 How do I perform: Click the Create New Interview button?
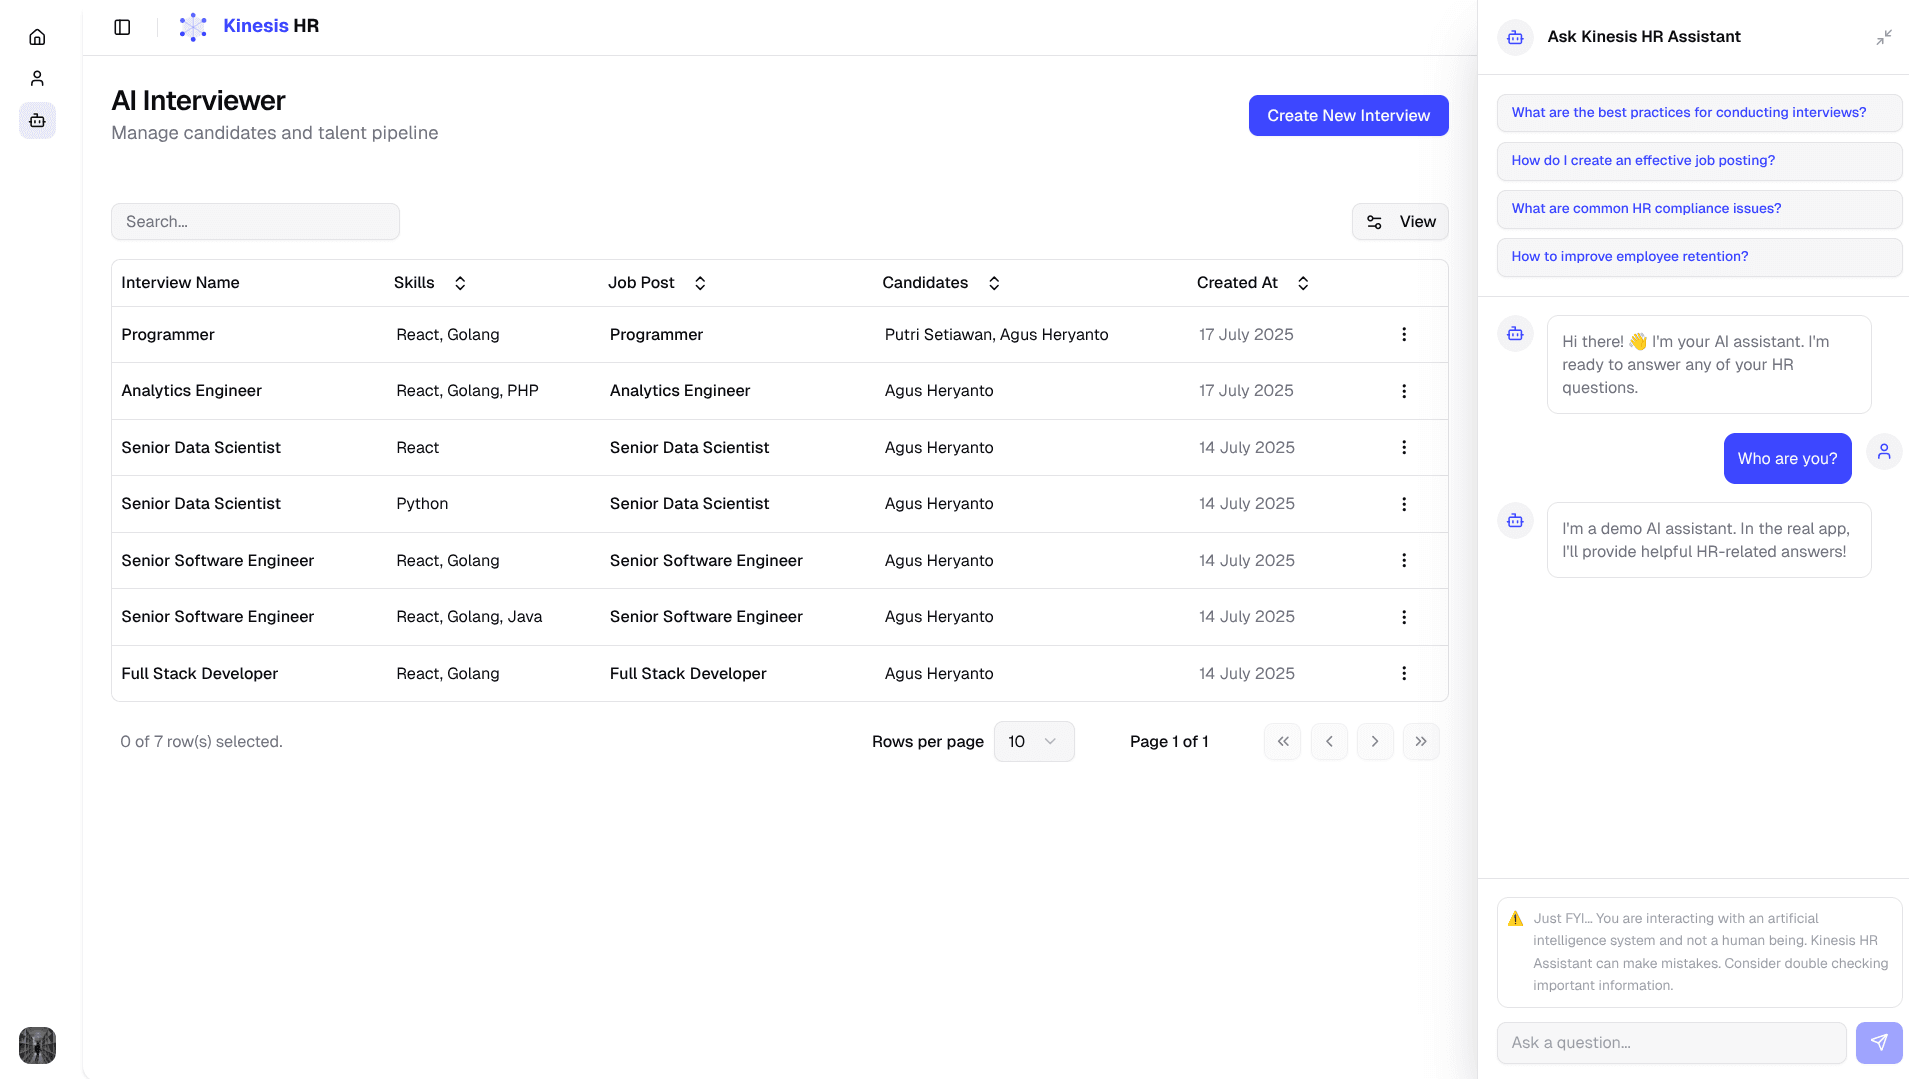click(1348, 115)
